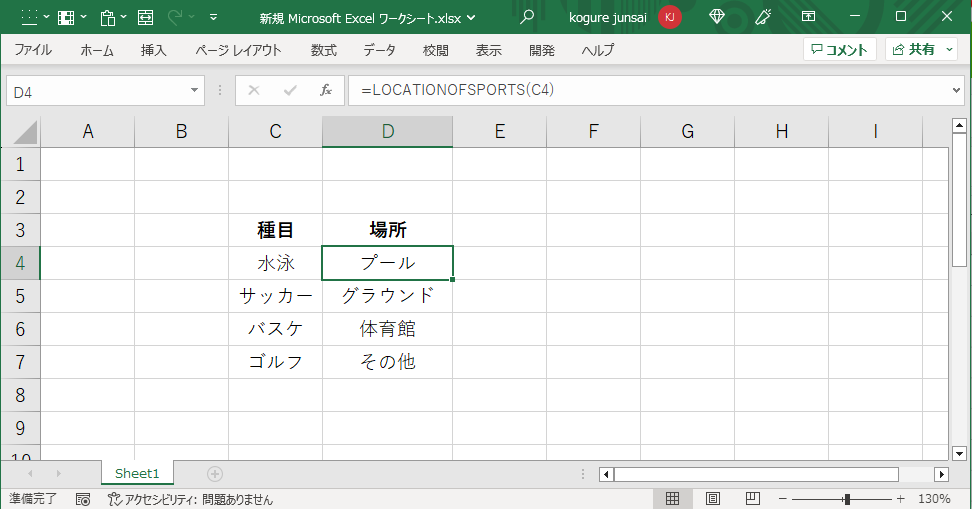Screen dimensions: 972x509
Task: Click the enter checkmark icon in formula bar
Action: pyautogui.click(x=289, y=91)
